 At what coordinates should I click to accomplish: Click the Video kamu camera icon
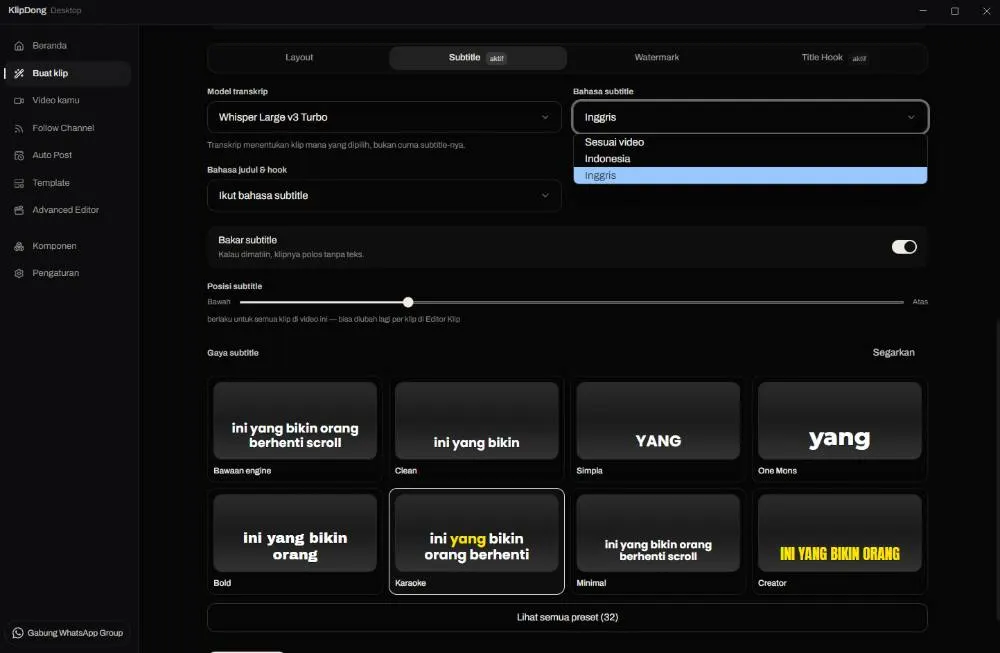19,101
